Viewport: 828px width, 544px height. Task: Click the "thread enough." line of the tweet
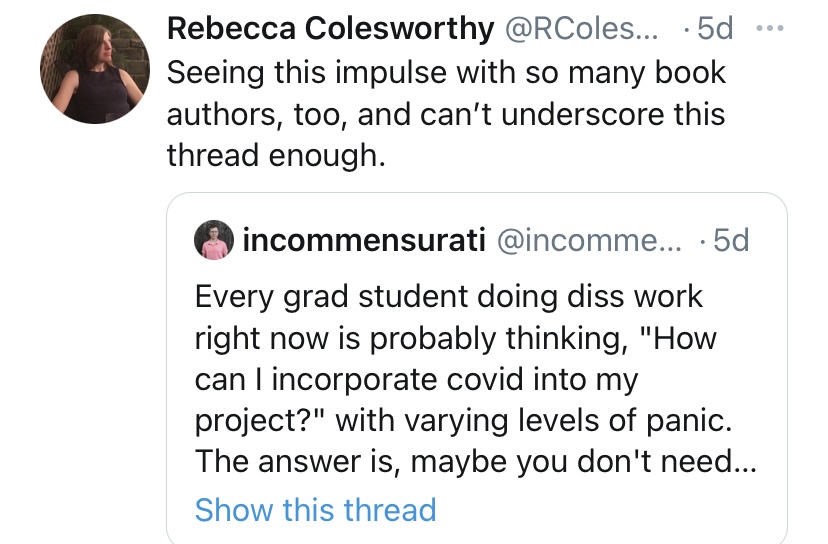pos(275,157)
